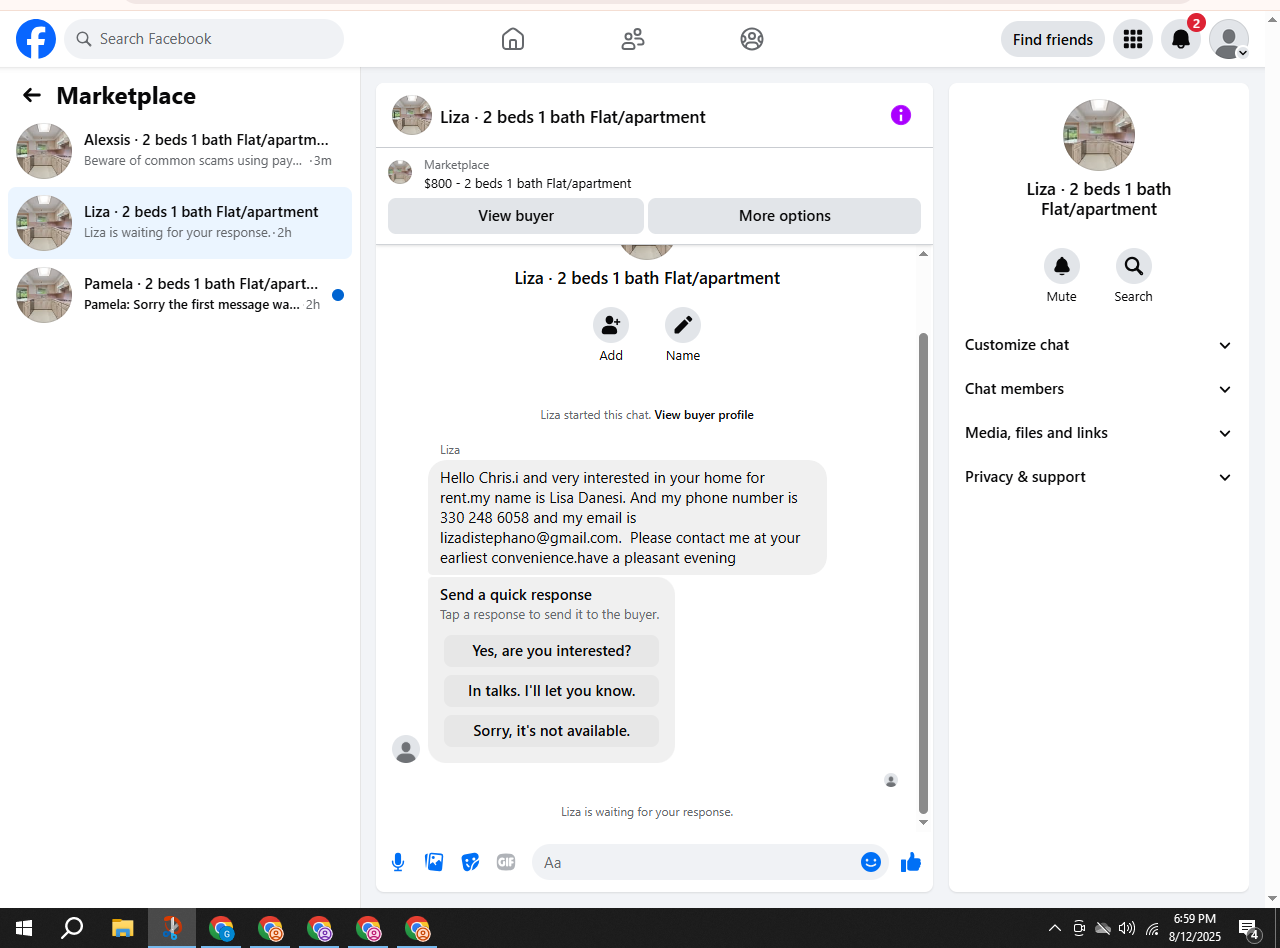Viewport: 1280px width, 948px height.
Task: Send quick reply 'In talks. I'll let you know.'
Action: pyautogui.click(x=551, y=691)
